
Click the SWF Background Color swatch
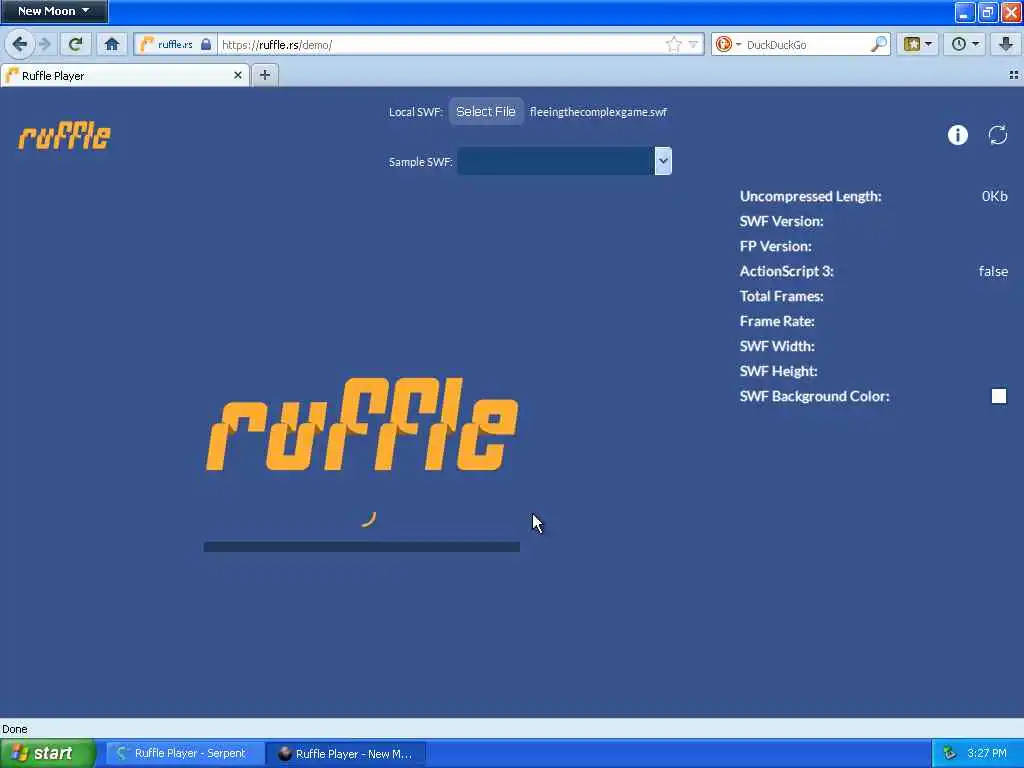999,396
